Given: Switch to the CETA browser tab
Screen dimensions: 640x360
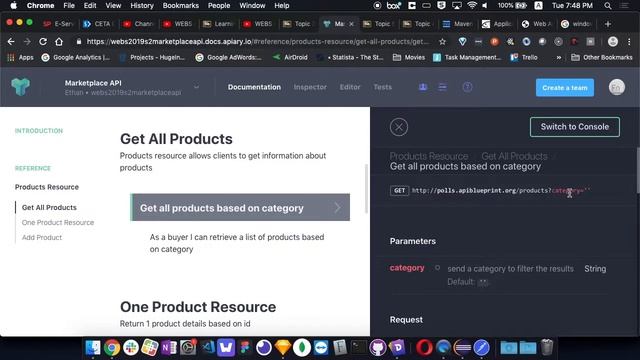Looking at the screenshot, I should 98,24.
